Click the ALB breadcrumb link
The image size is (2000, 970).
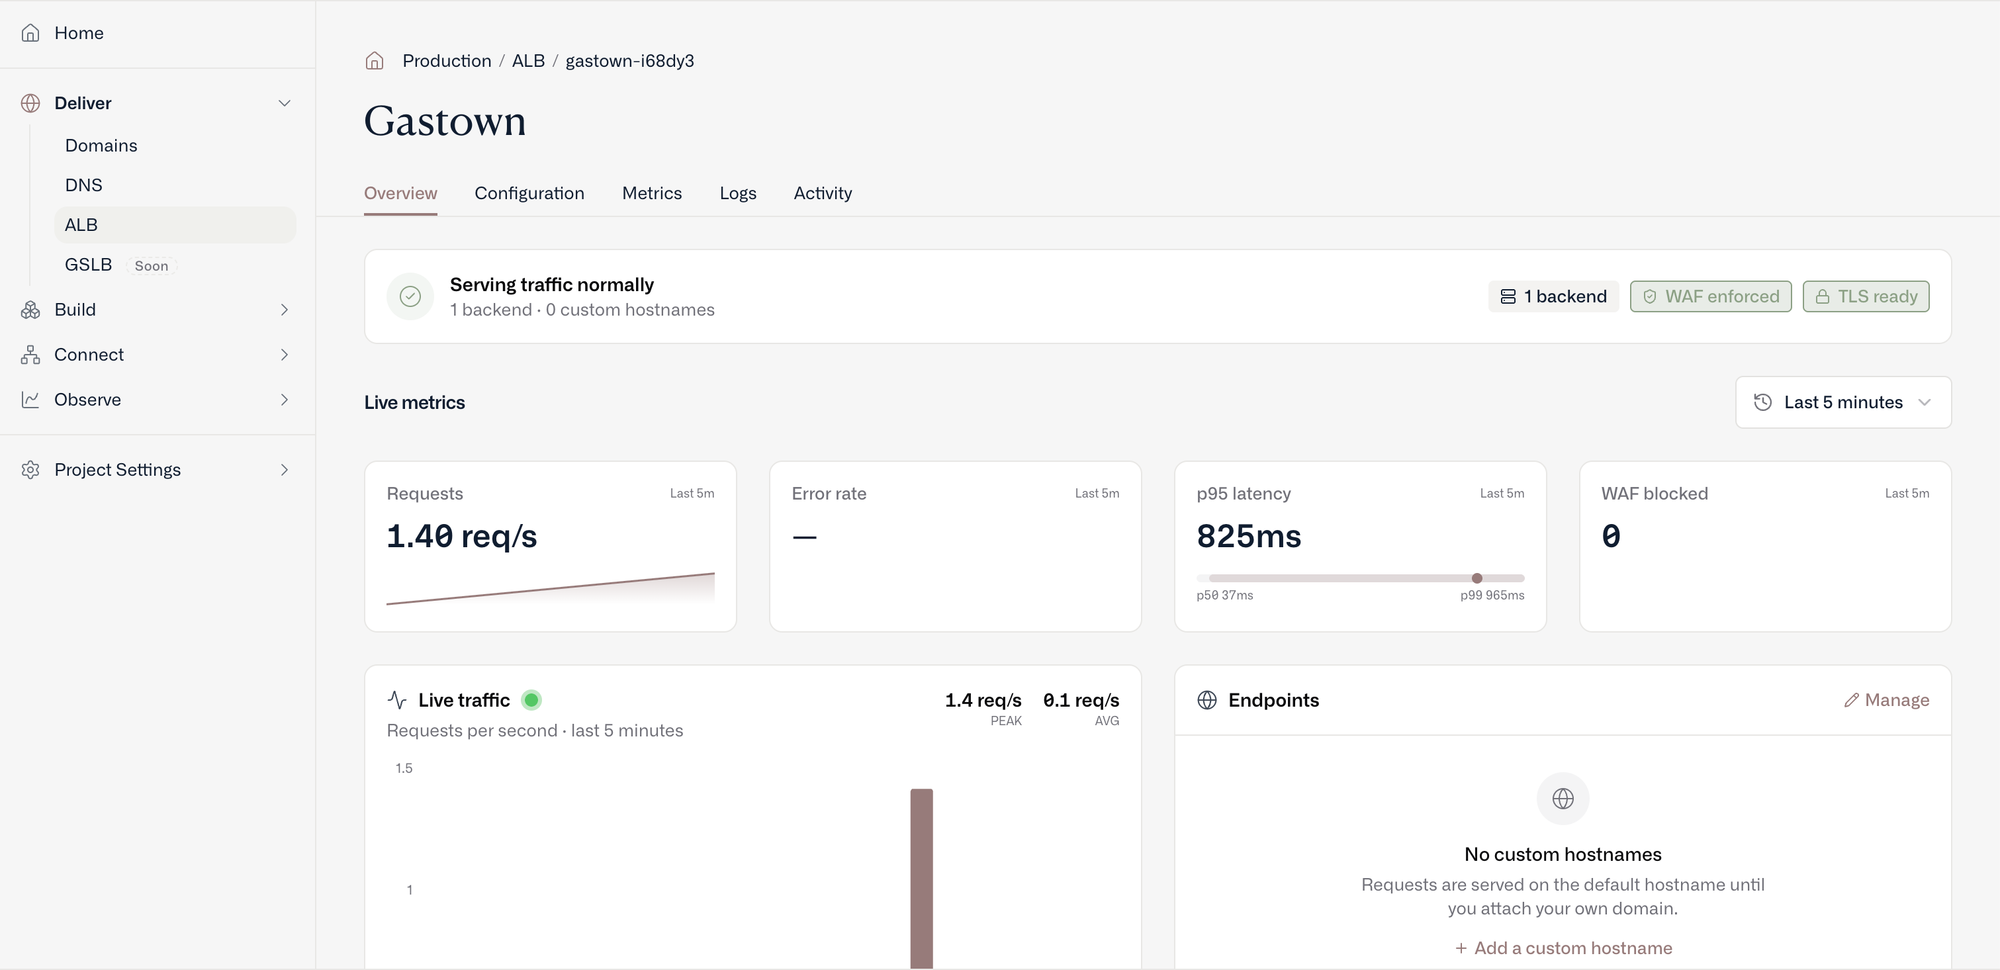click(528, 61)
